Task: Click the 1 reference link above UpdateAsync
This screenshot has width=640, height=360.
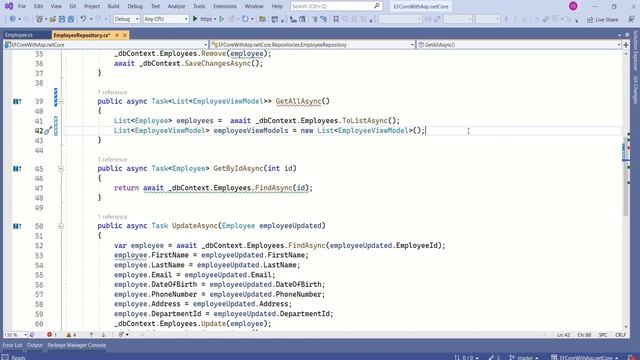Action: tap(112, 217)
